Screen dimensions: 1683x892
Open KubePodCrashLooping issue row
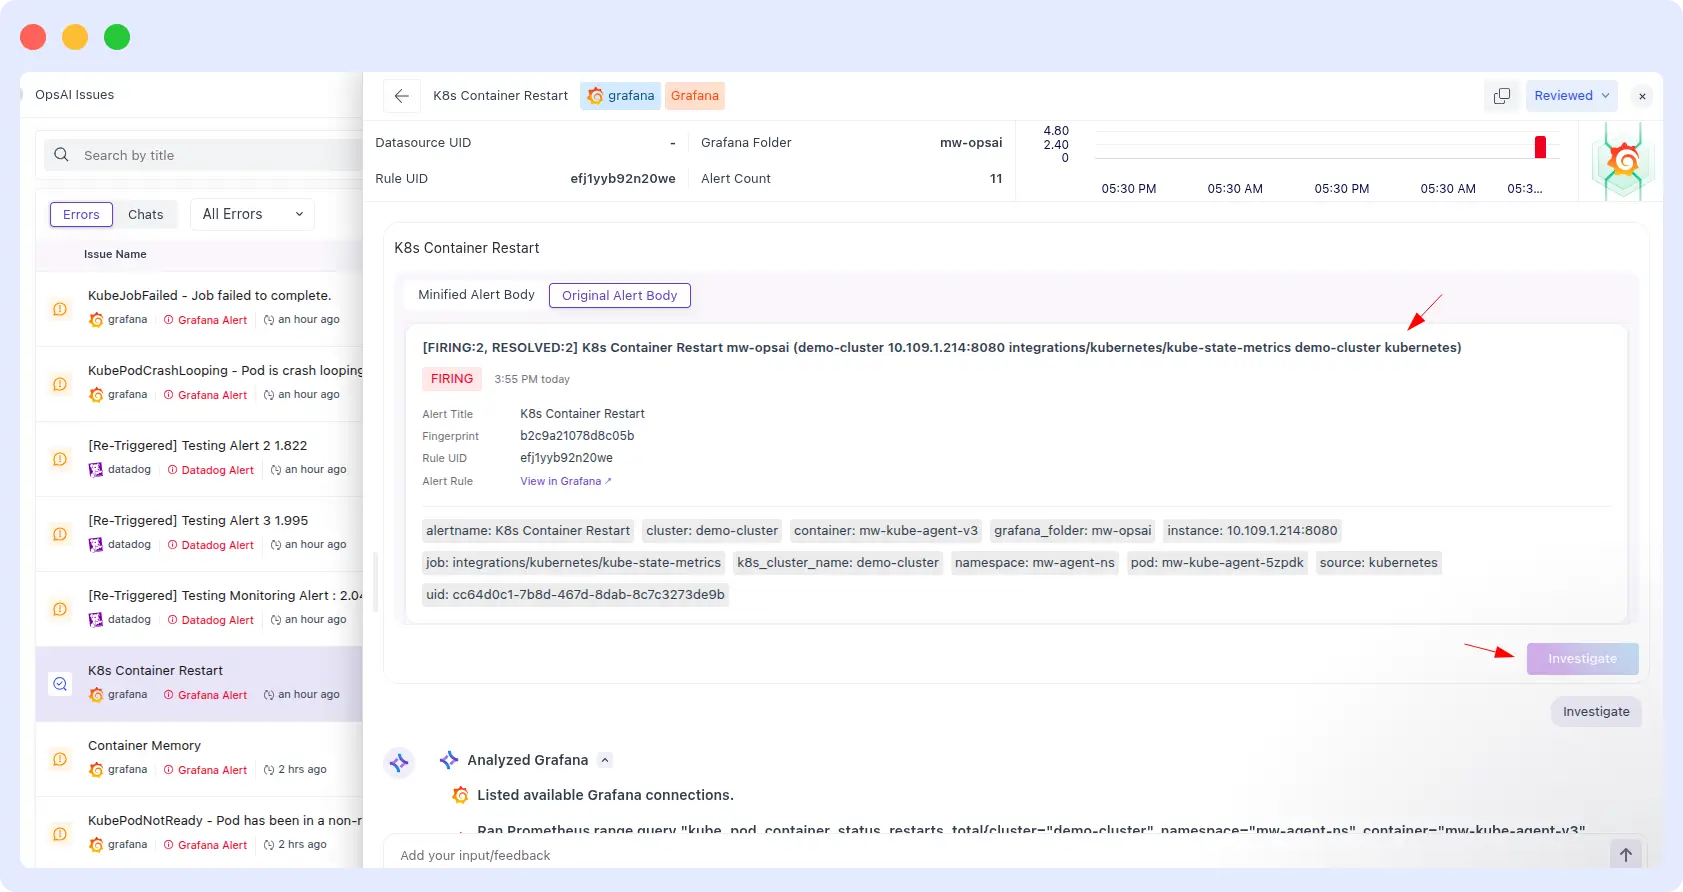[x=199, y=384]
